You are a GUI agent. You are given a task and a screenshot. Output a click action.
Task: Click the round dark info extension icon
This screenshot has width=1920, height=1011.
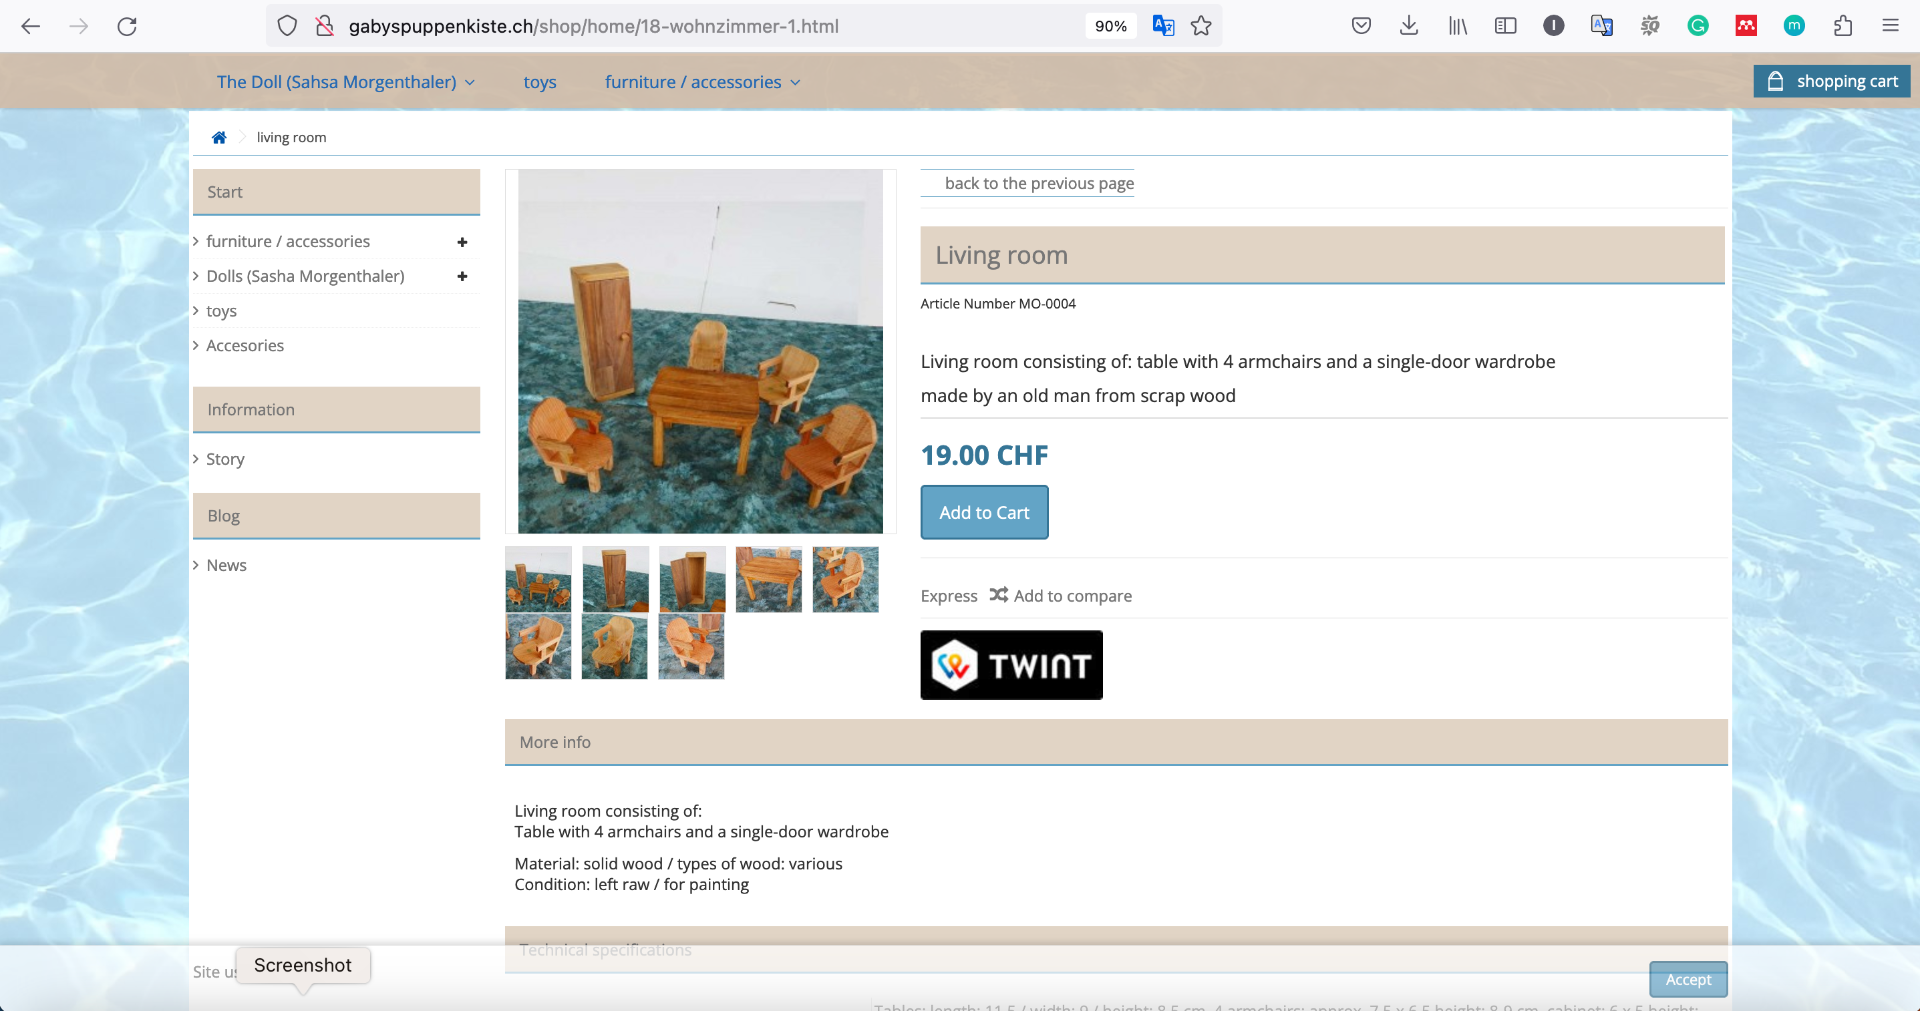tap(1553, 26)
